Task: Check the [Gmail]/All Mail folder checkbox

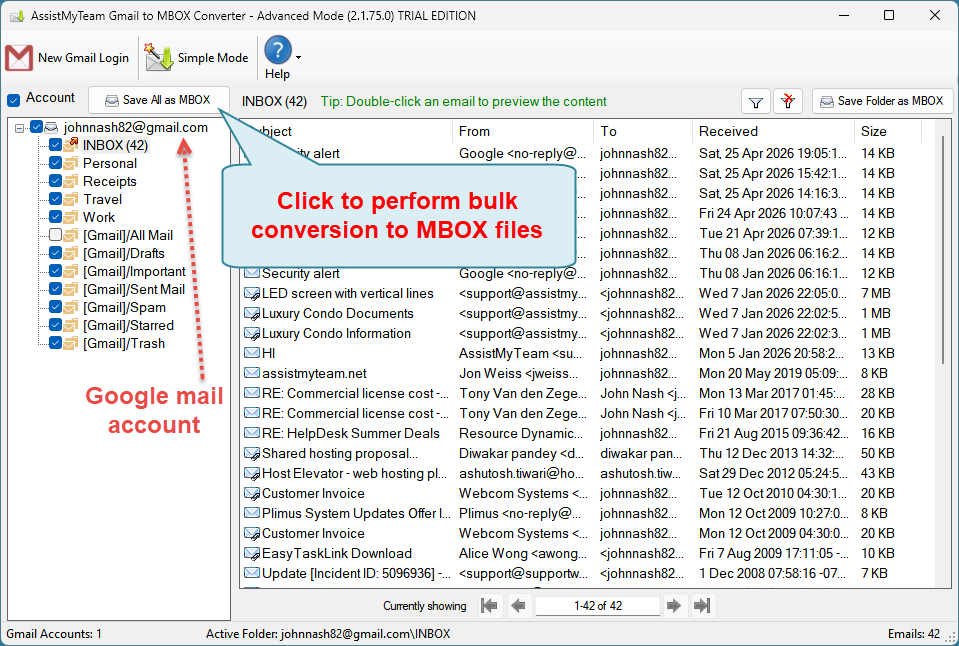Action: click(x=56, y=235)
